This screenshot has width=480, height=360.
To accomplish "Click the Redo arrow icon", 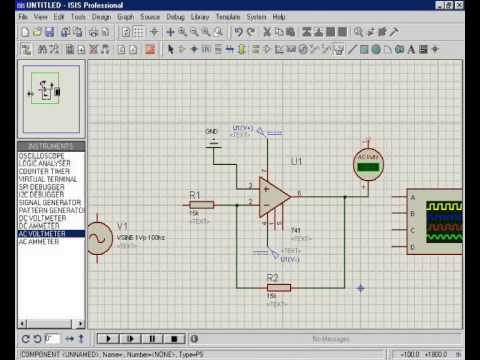I will (x=250, y=32).
